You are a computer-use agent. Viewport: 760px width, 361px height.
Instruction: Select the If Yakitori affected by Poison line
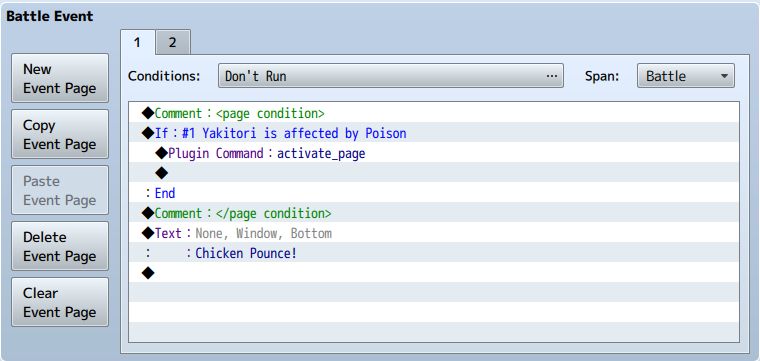pyautogui.click(x=434, y=133)
